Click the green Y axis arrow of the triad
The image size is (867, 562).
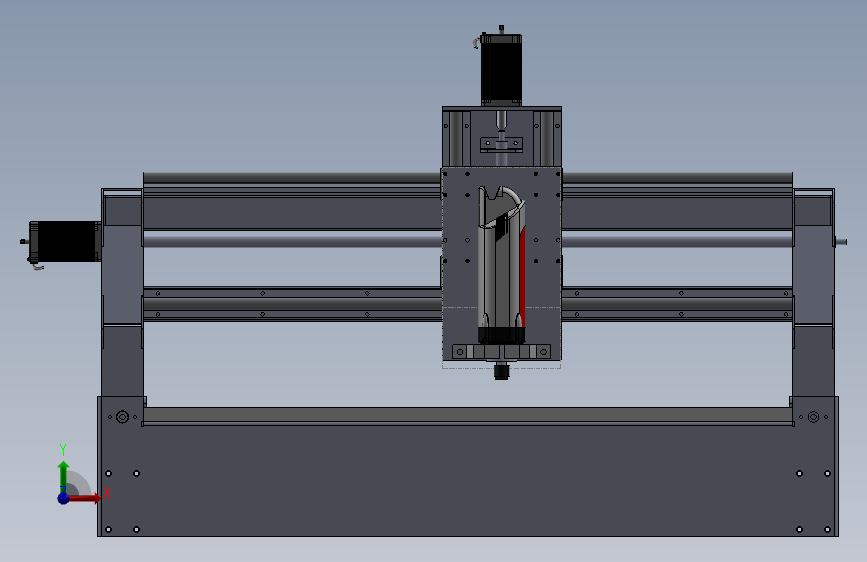[64, 476]
